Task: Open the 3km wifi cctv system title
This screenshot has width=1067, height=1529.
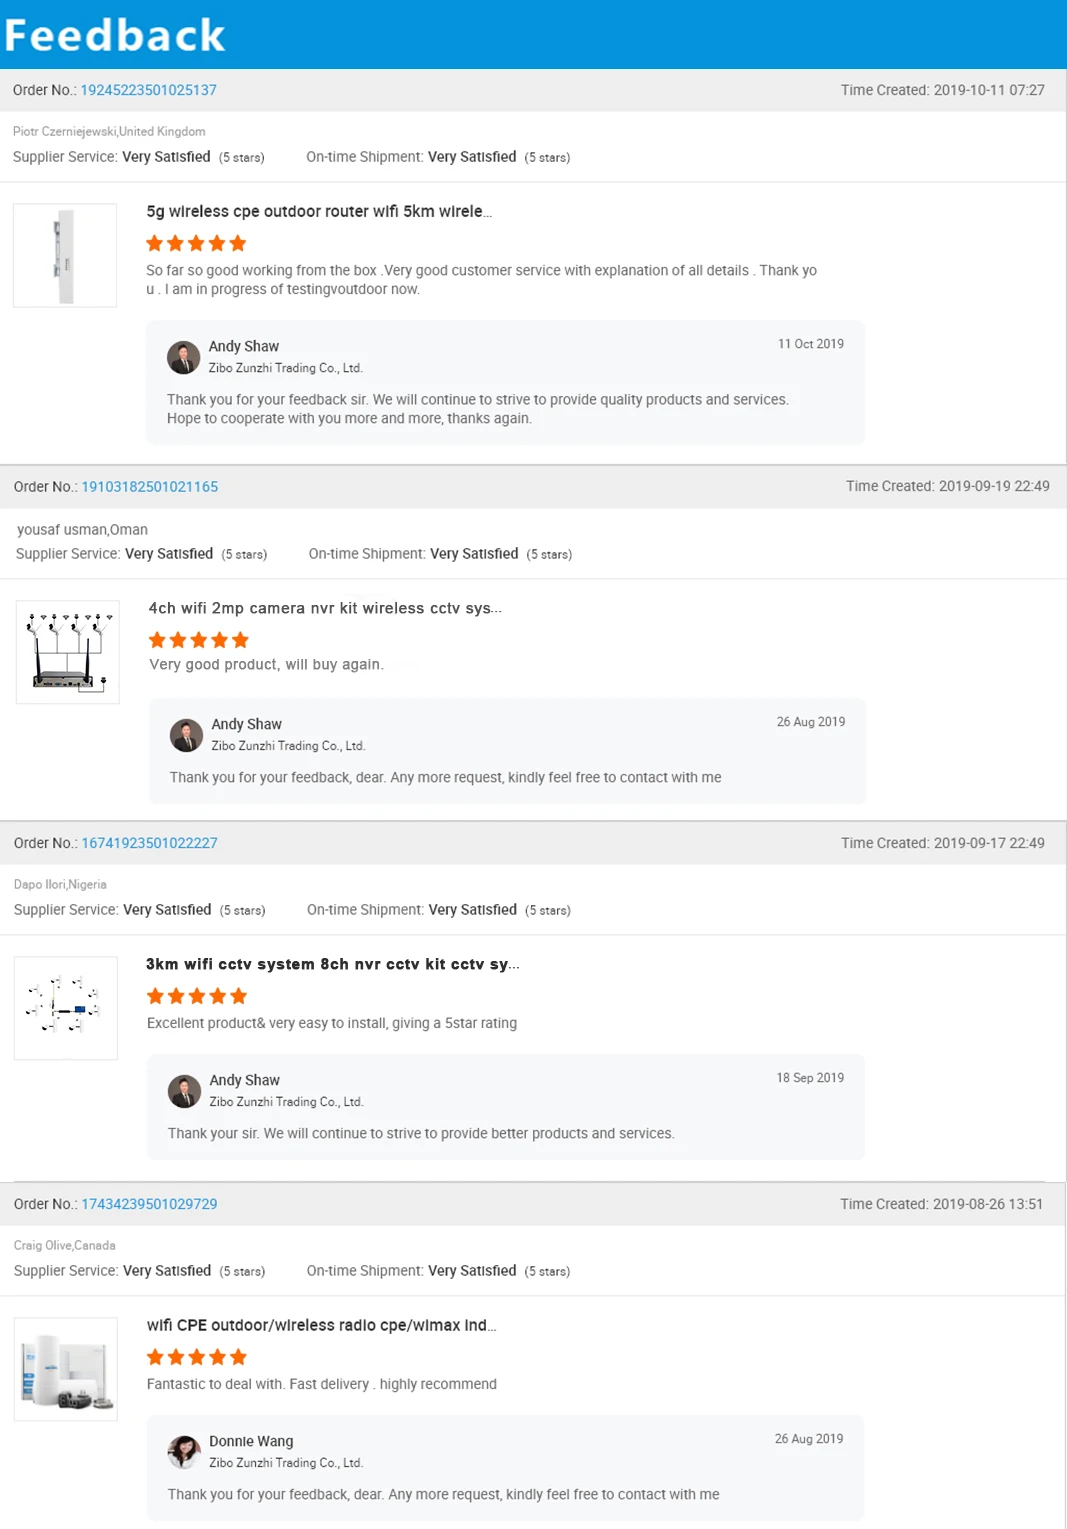Action: point(332,964)
